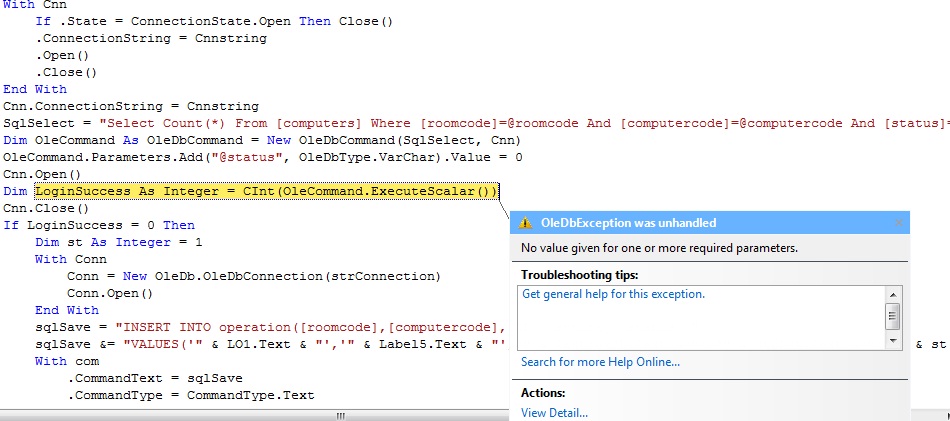Click the 'Conn.Open()' code line
This screenshot has width=950, height=421.
click(110, 293)
